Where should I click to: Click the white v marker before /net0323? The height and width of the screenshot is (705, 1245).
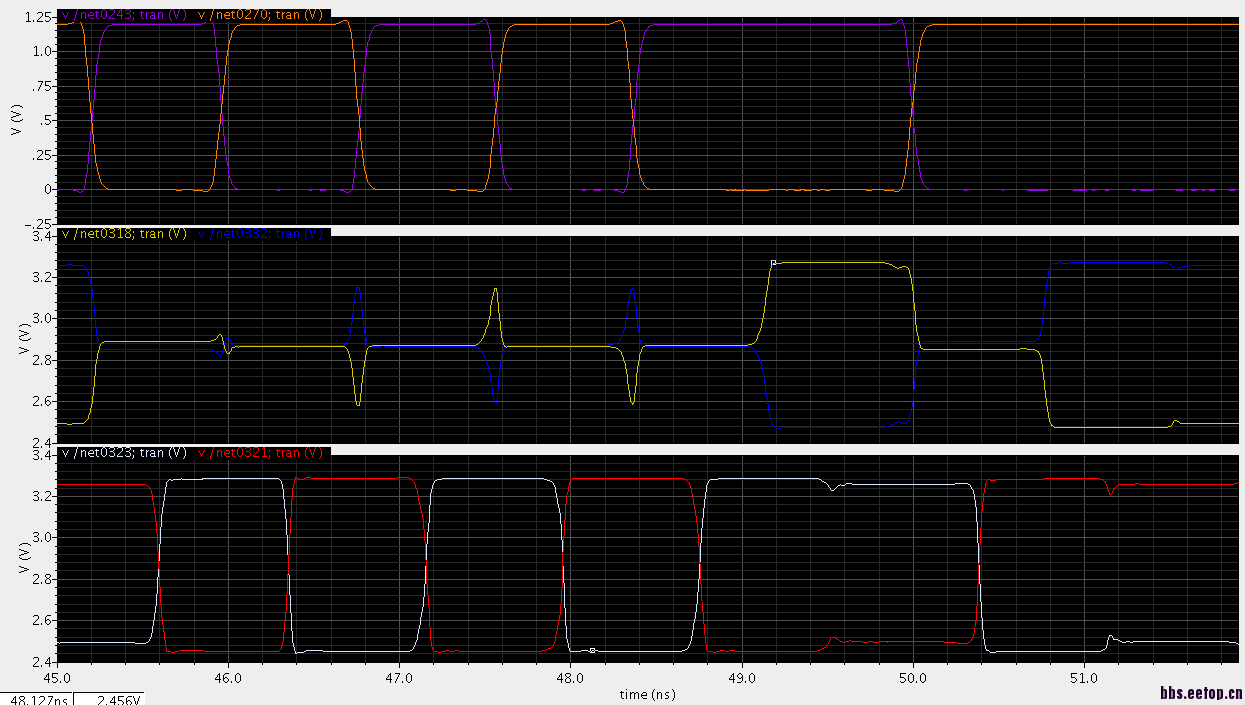pyautogui.click(x=65, y=452)
